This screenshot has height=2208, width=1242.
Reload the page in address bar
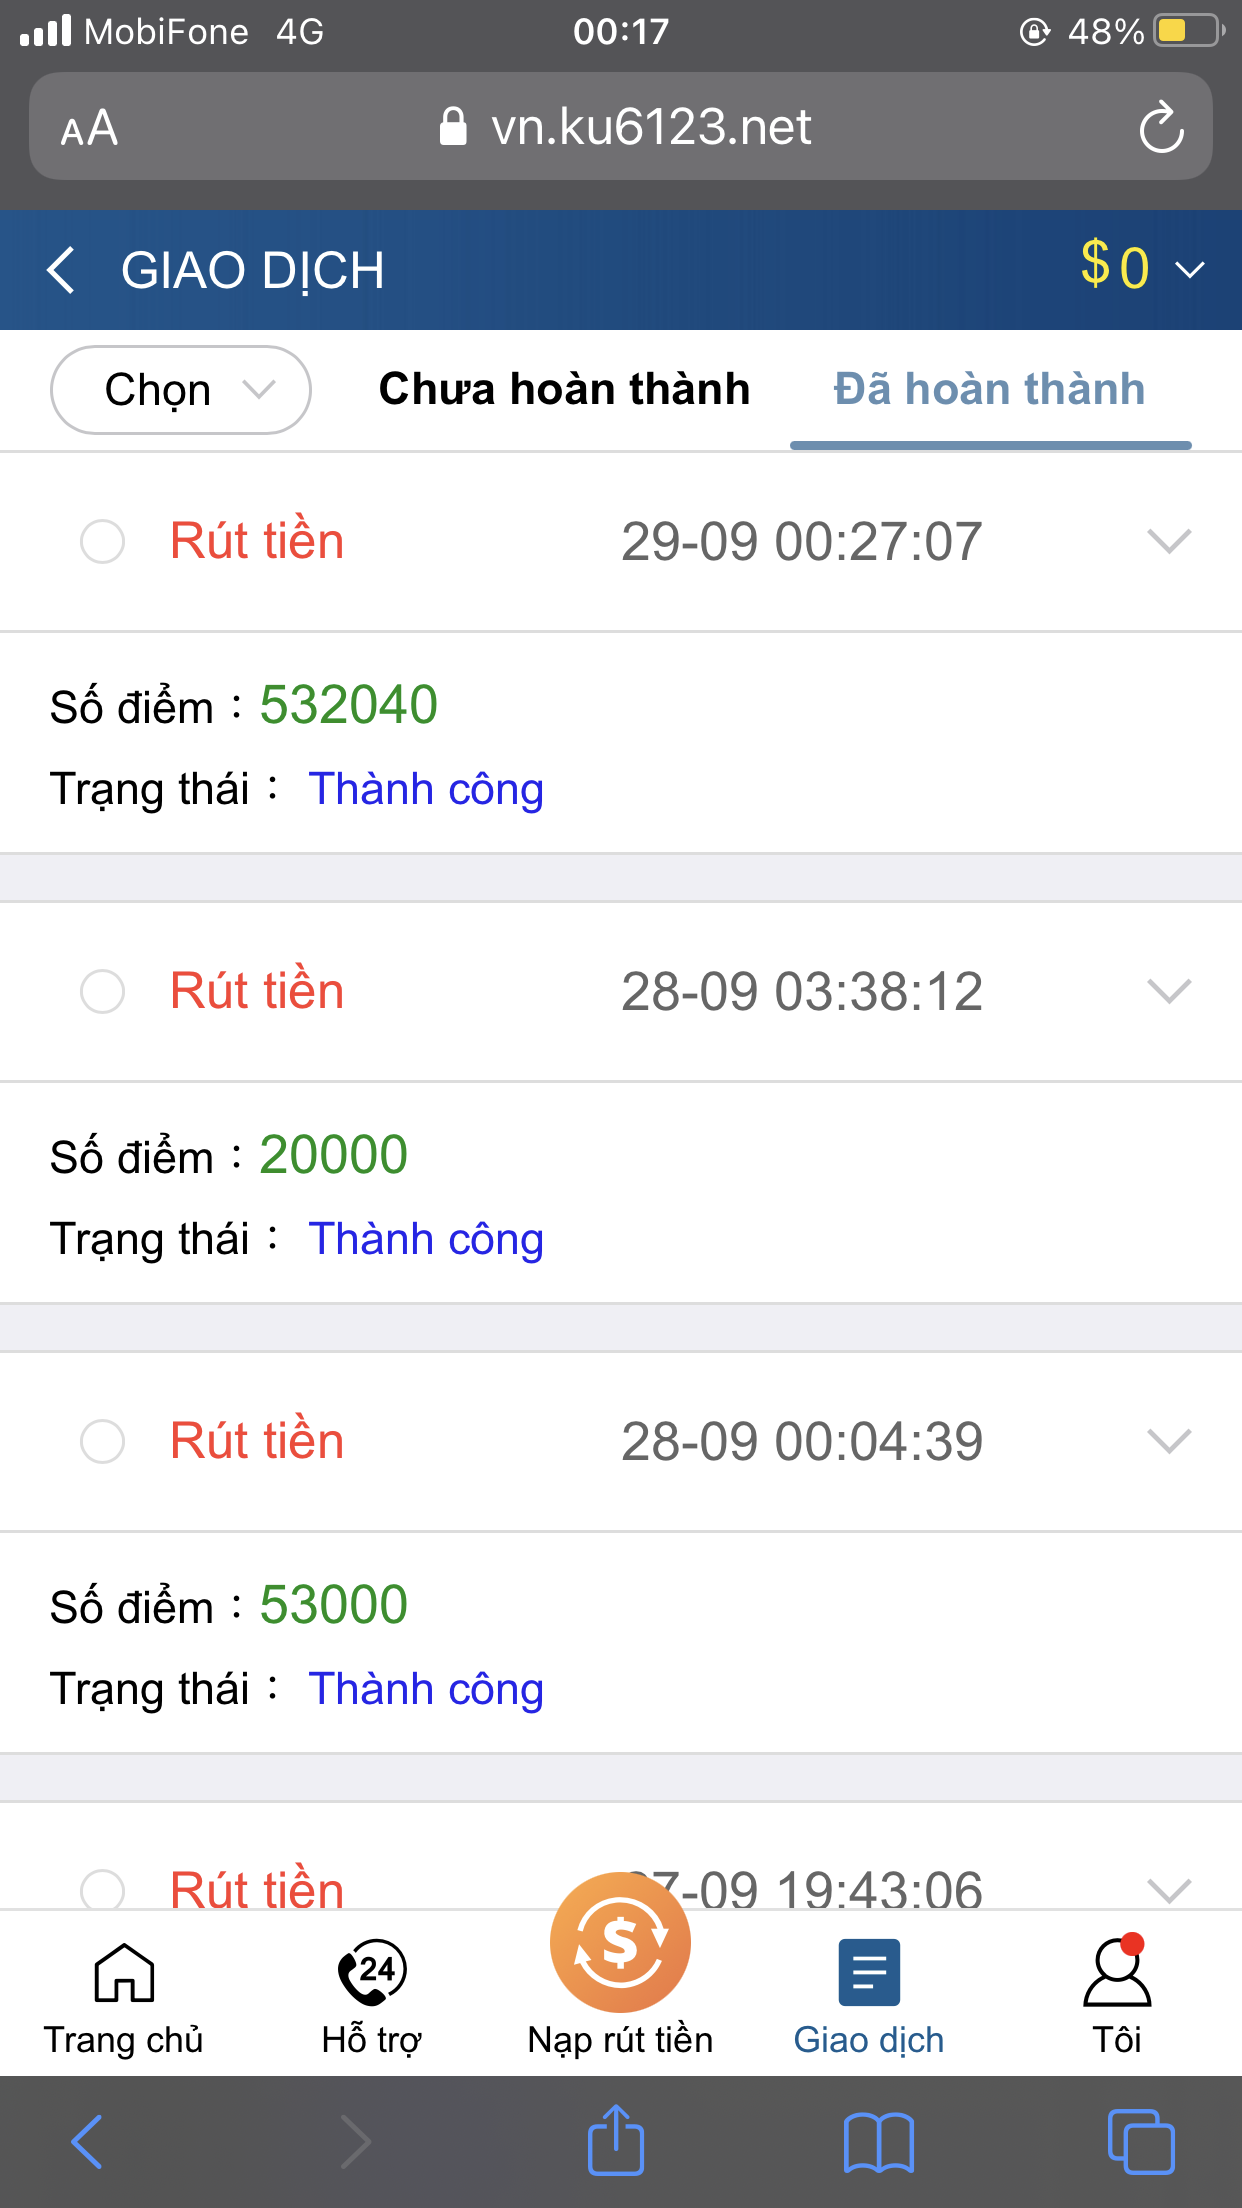click(1161, 128)
